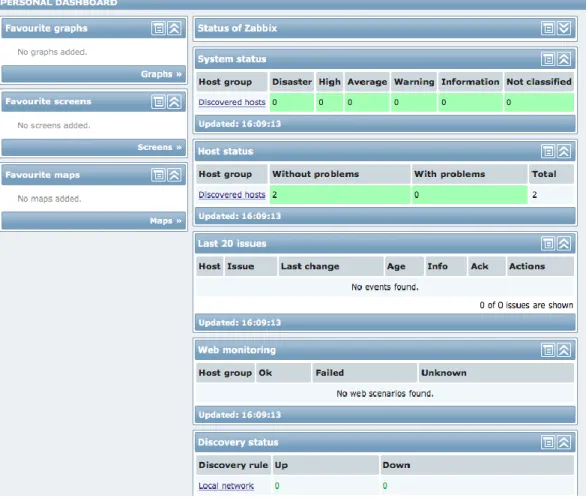Go to Graphs » link
Screen dimensions: 586x498
tap(161, 74)
